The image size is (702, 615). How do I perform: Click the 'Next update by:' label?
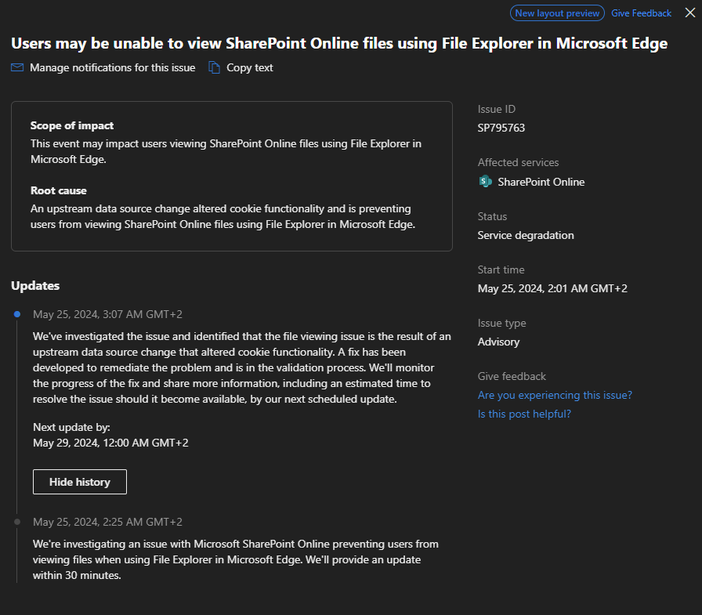pyautogui.click(x=71, y=427)
